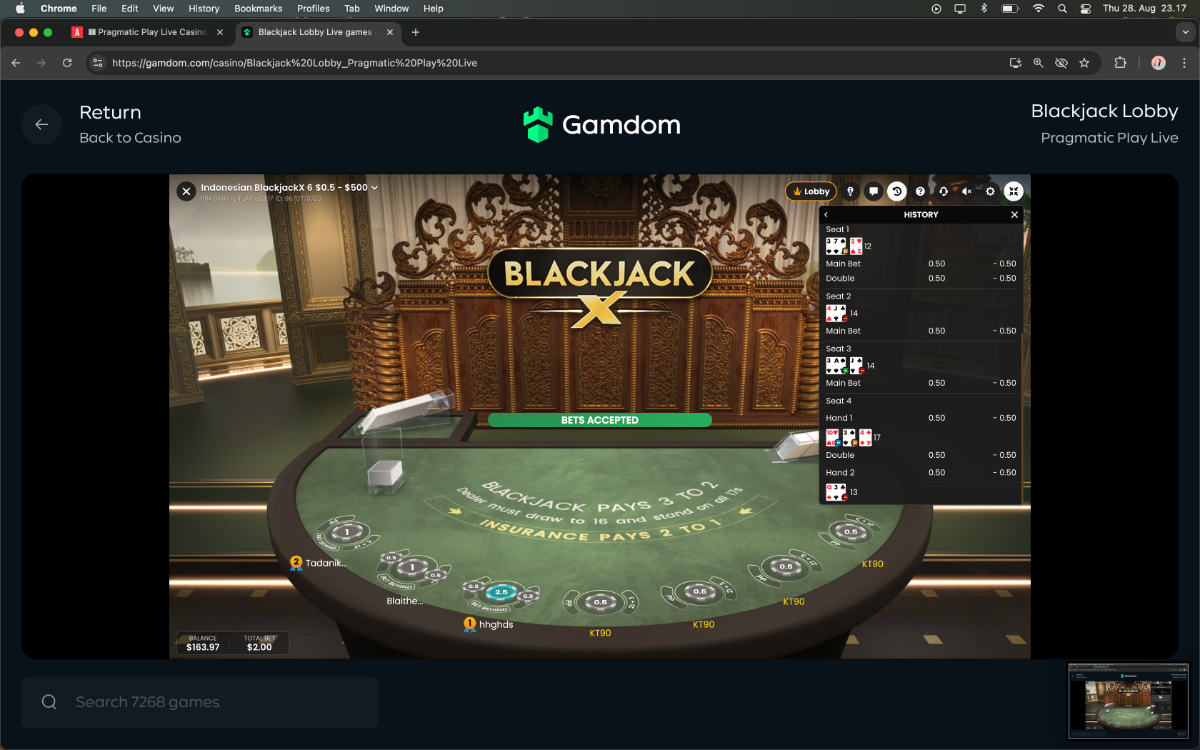Open the live chat bubble icon
Viewport: 1200px width, 750px height.
click(x=873, y=191)
